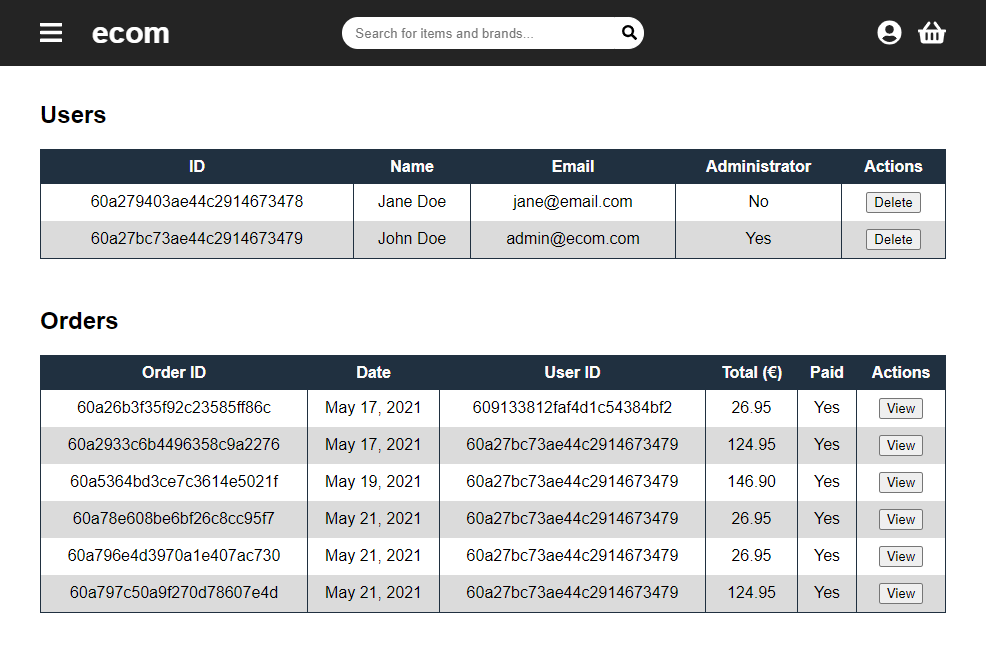986x657 pixels.
Task: Click Paid value of order 60a796e4d3970a1e407ac730
Action: pos(826,556)
